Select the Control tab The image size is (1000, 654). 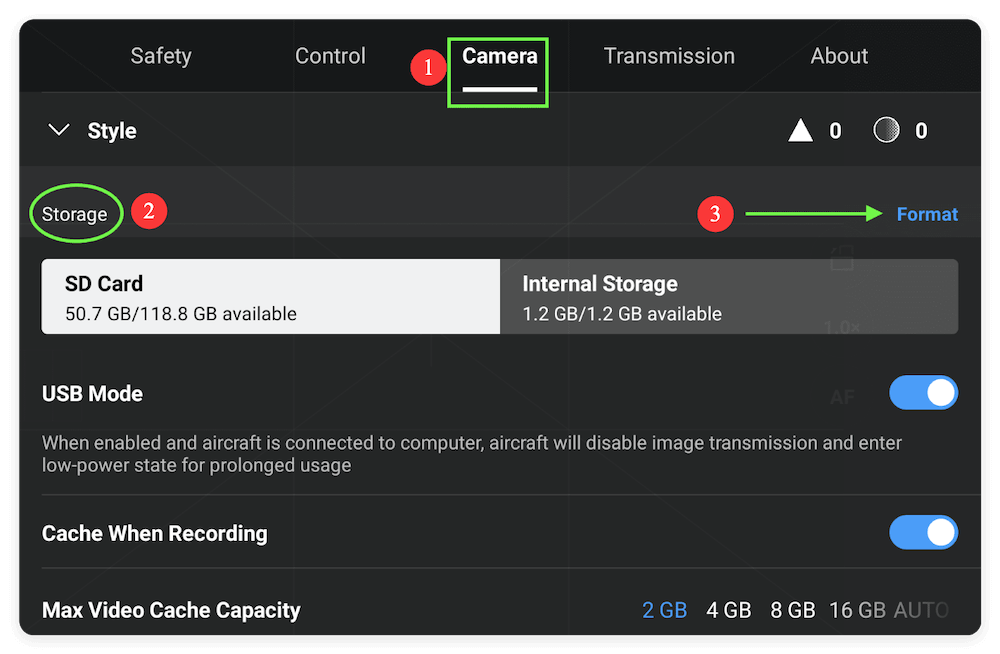pyautogui.click(x=330, y=56)
